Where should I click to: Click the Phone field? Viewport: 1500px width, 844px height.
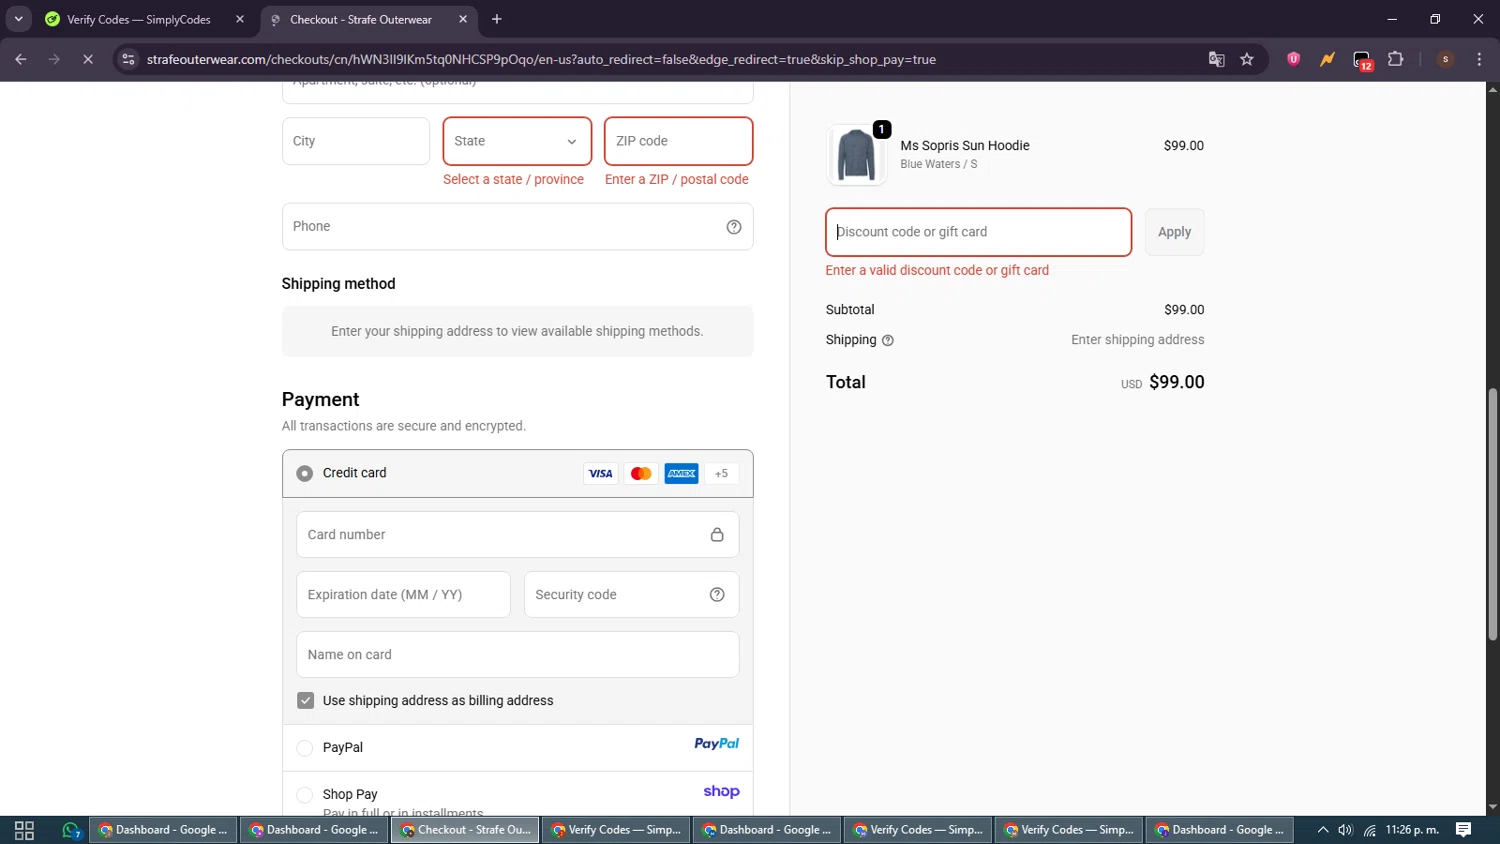(x=517, y=227)
